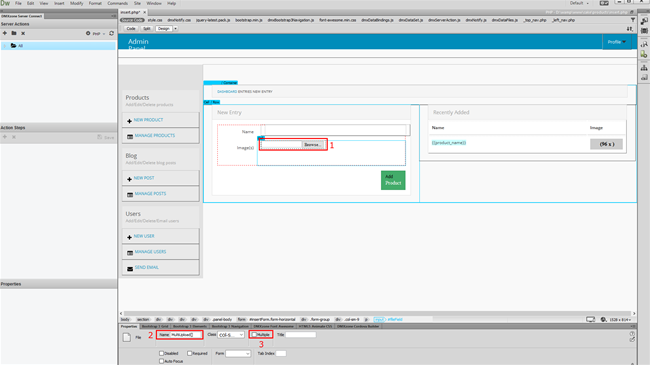Click the Name field in Properties inspector
The width and height of the screenshot is (650, 365).
point(186,335)
